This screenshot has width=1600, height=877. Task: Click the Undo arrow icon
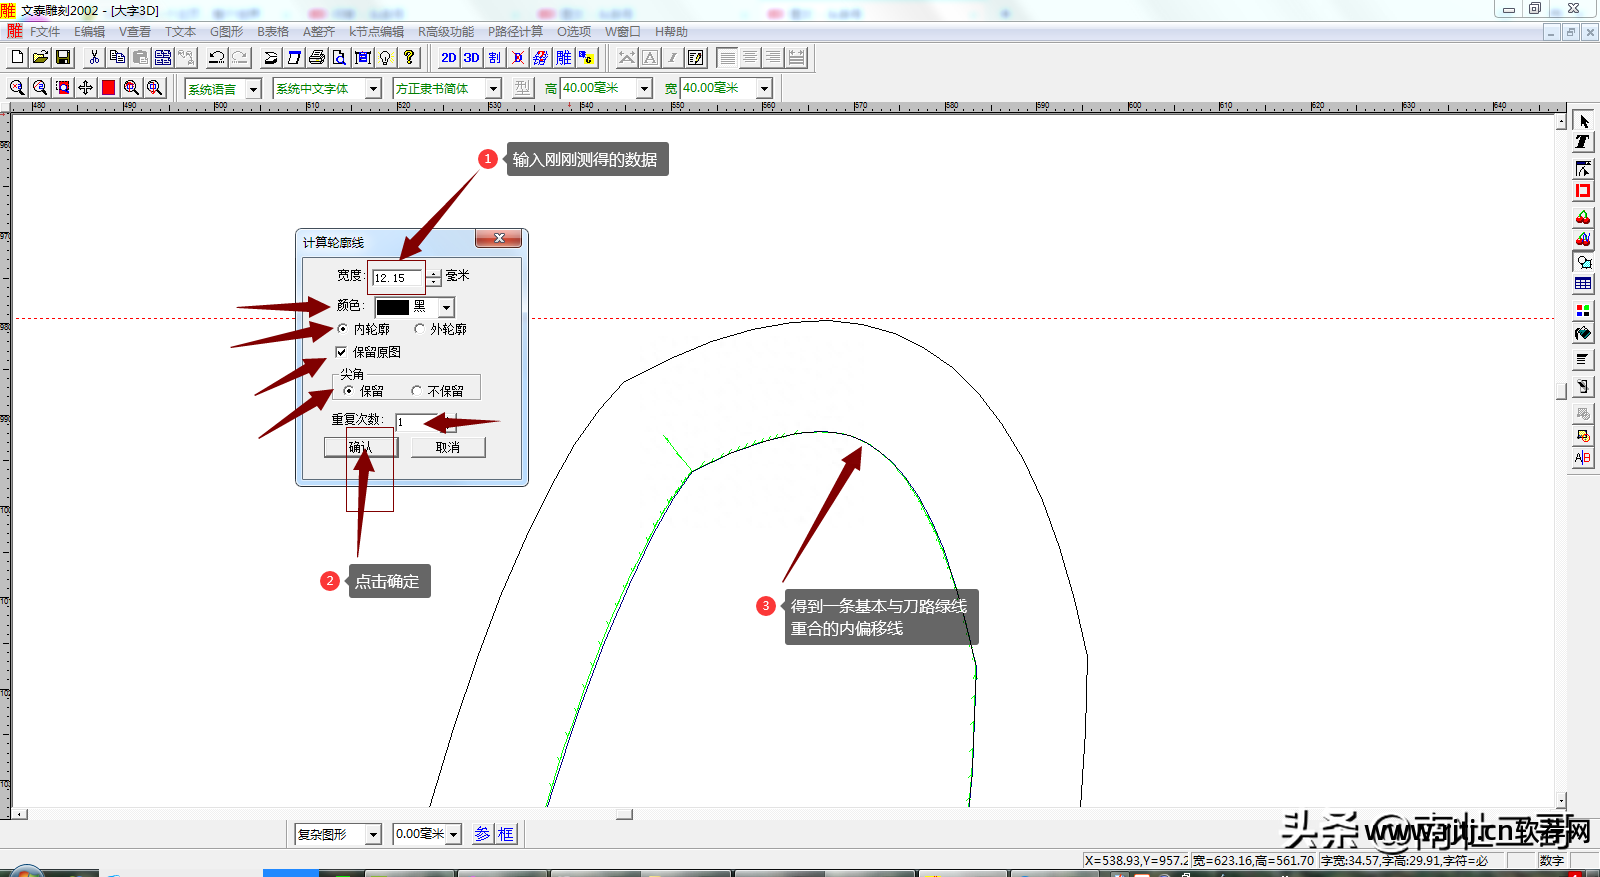[216, 58]
